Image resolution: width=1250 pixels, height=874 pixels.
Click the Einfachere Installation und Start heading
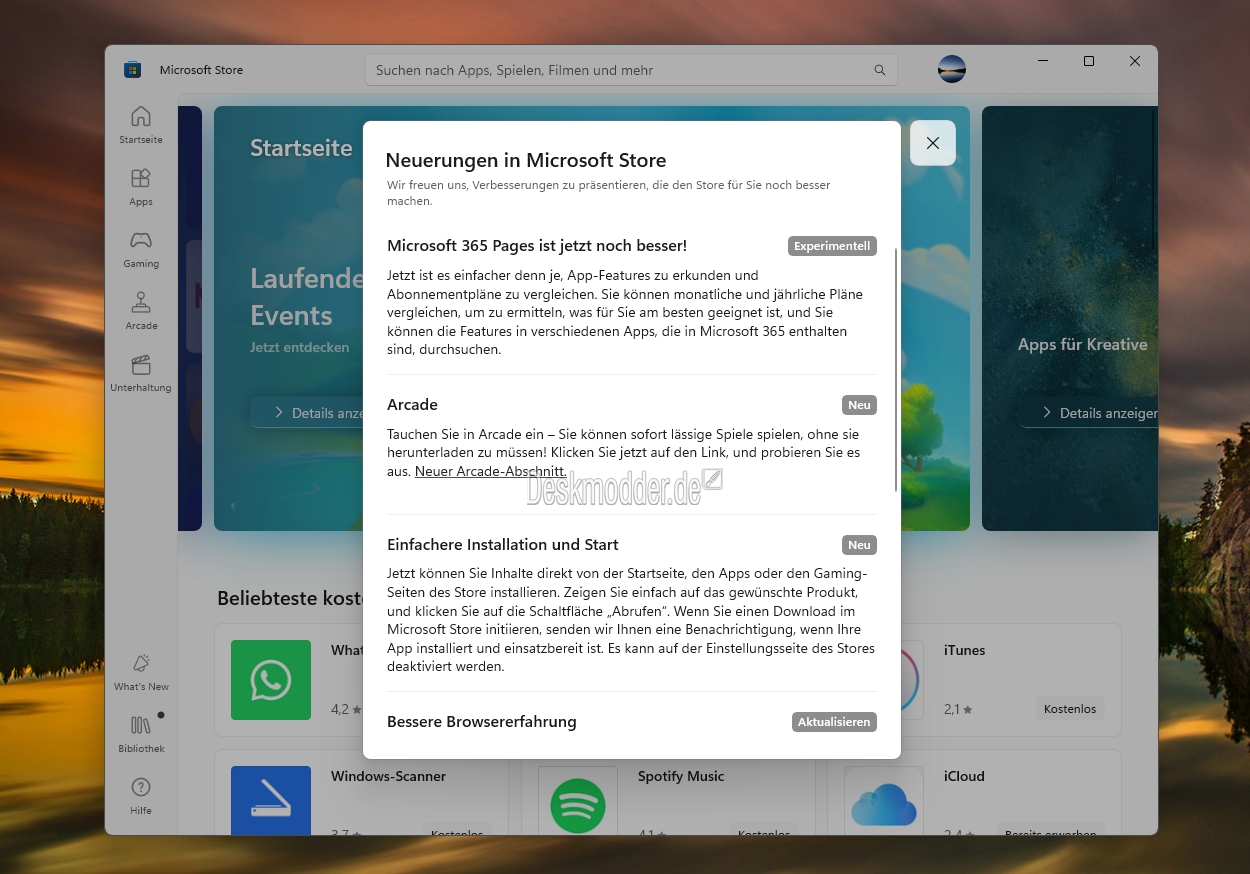tap(503, 545)
